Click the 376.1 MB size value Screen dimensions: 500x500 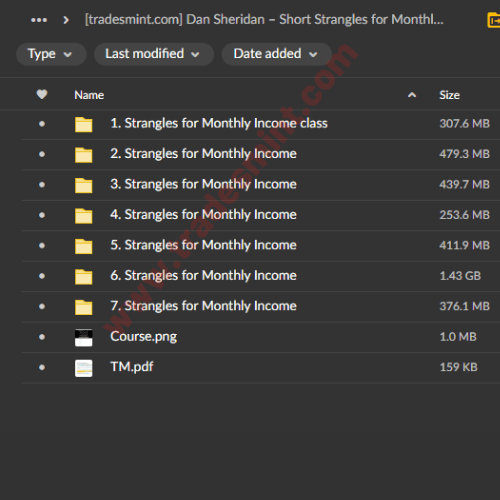tap(464, 306)
